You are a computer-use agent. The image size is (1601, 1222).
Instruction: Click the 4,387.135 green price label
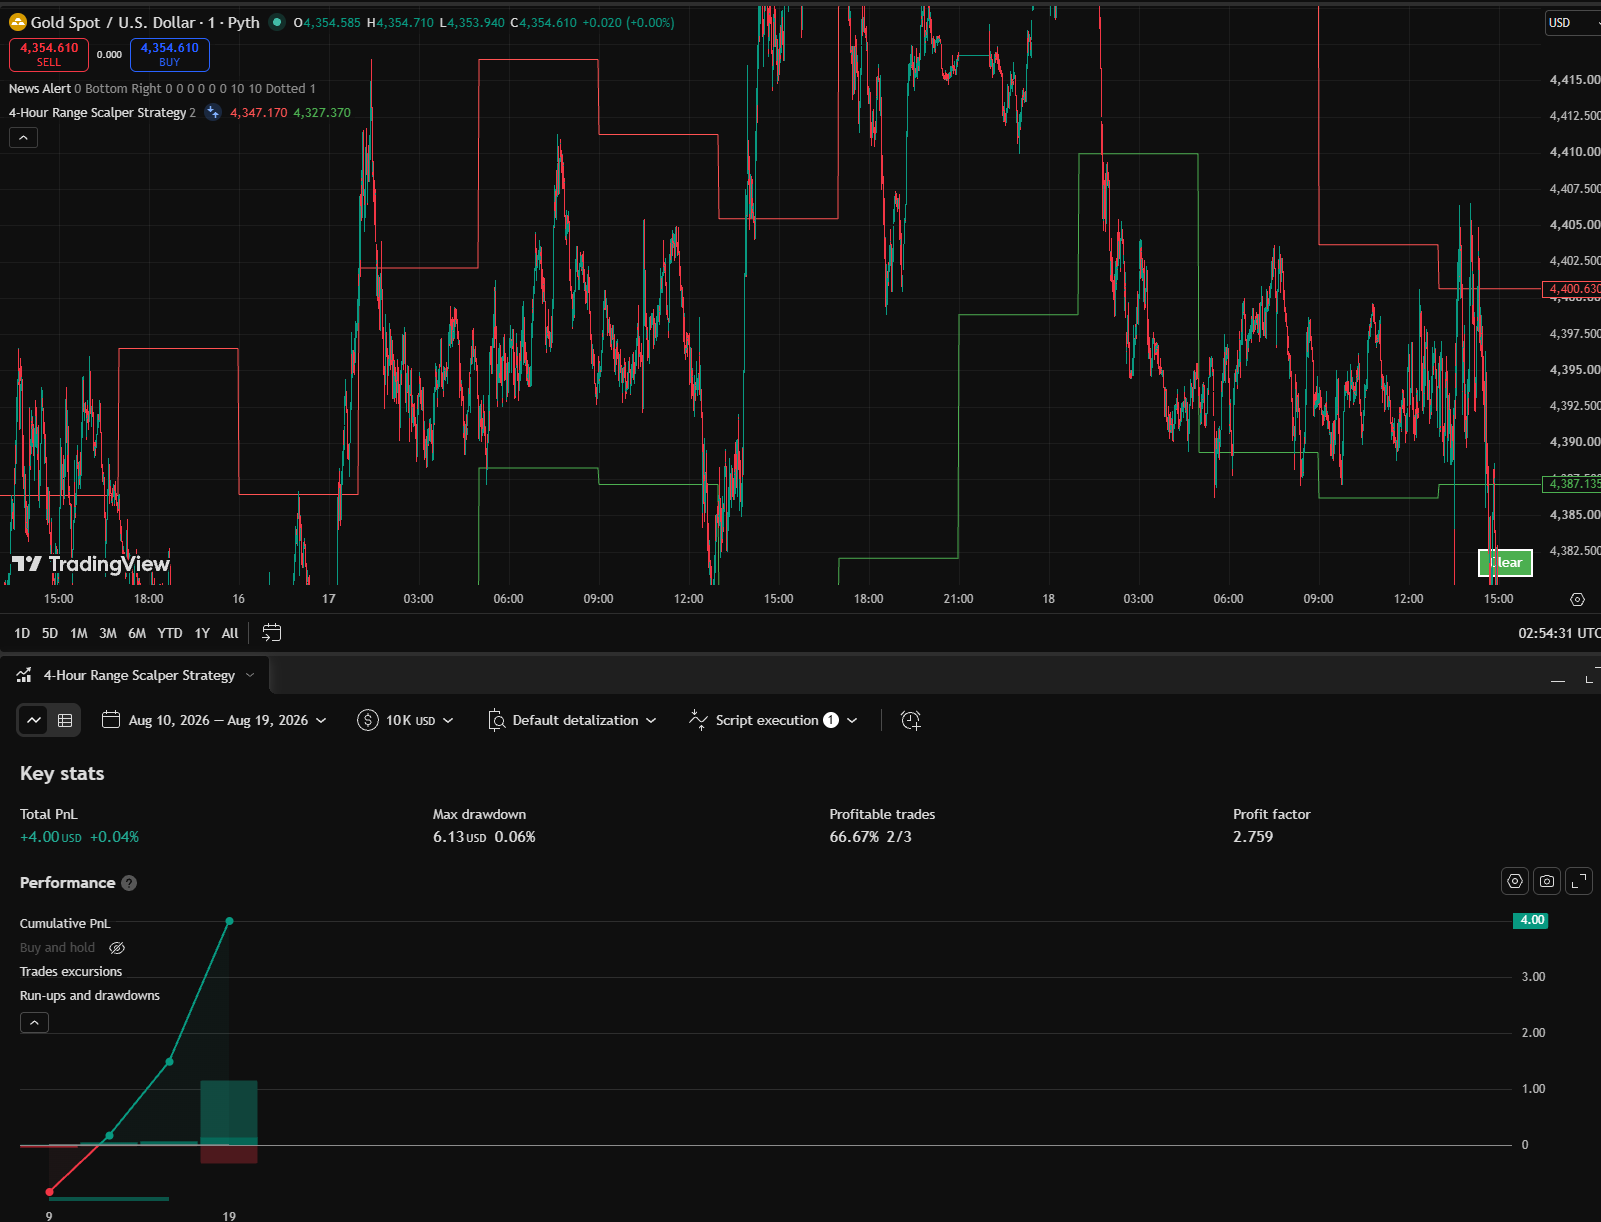[1572, 484]
